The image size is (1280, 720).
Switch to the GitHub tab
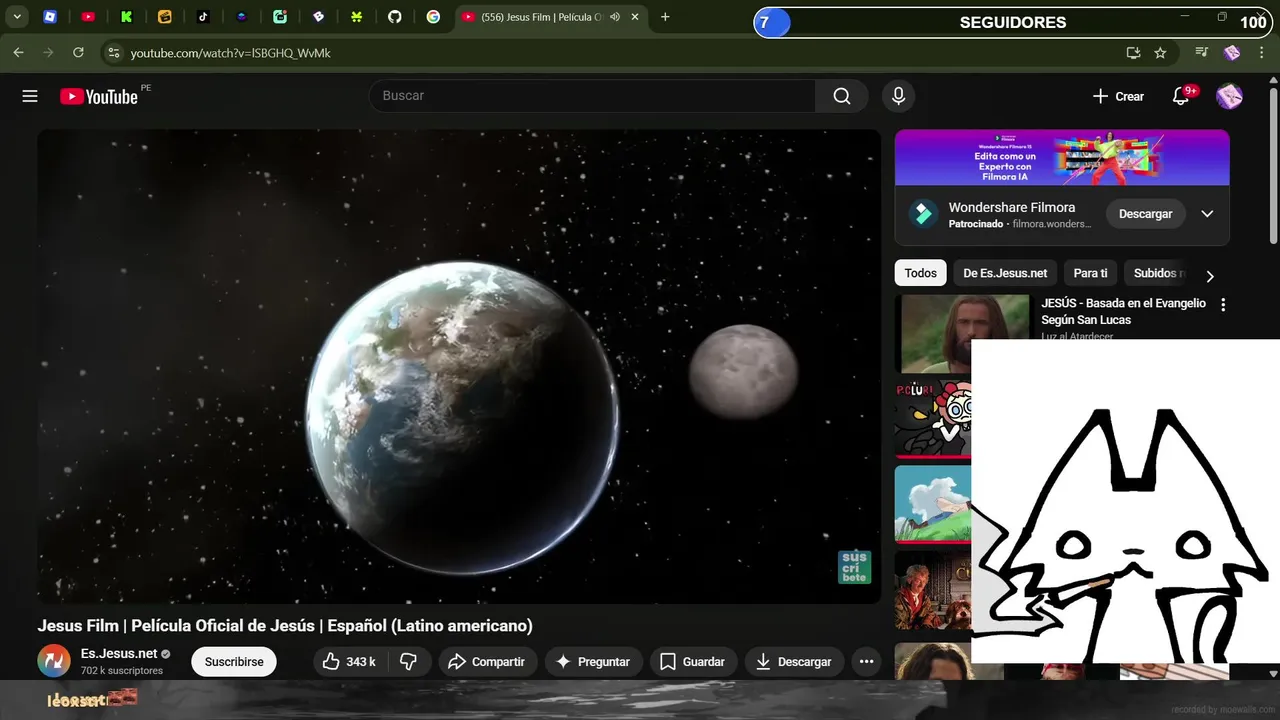[x=395, y=17]
